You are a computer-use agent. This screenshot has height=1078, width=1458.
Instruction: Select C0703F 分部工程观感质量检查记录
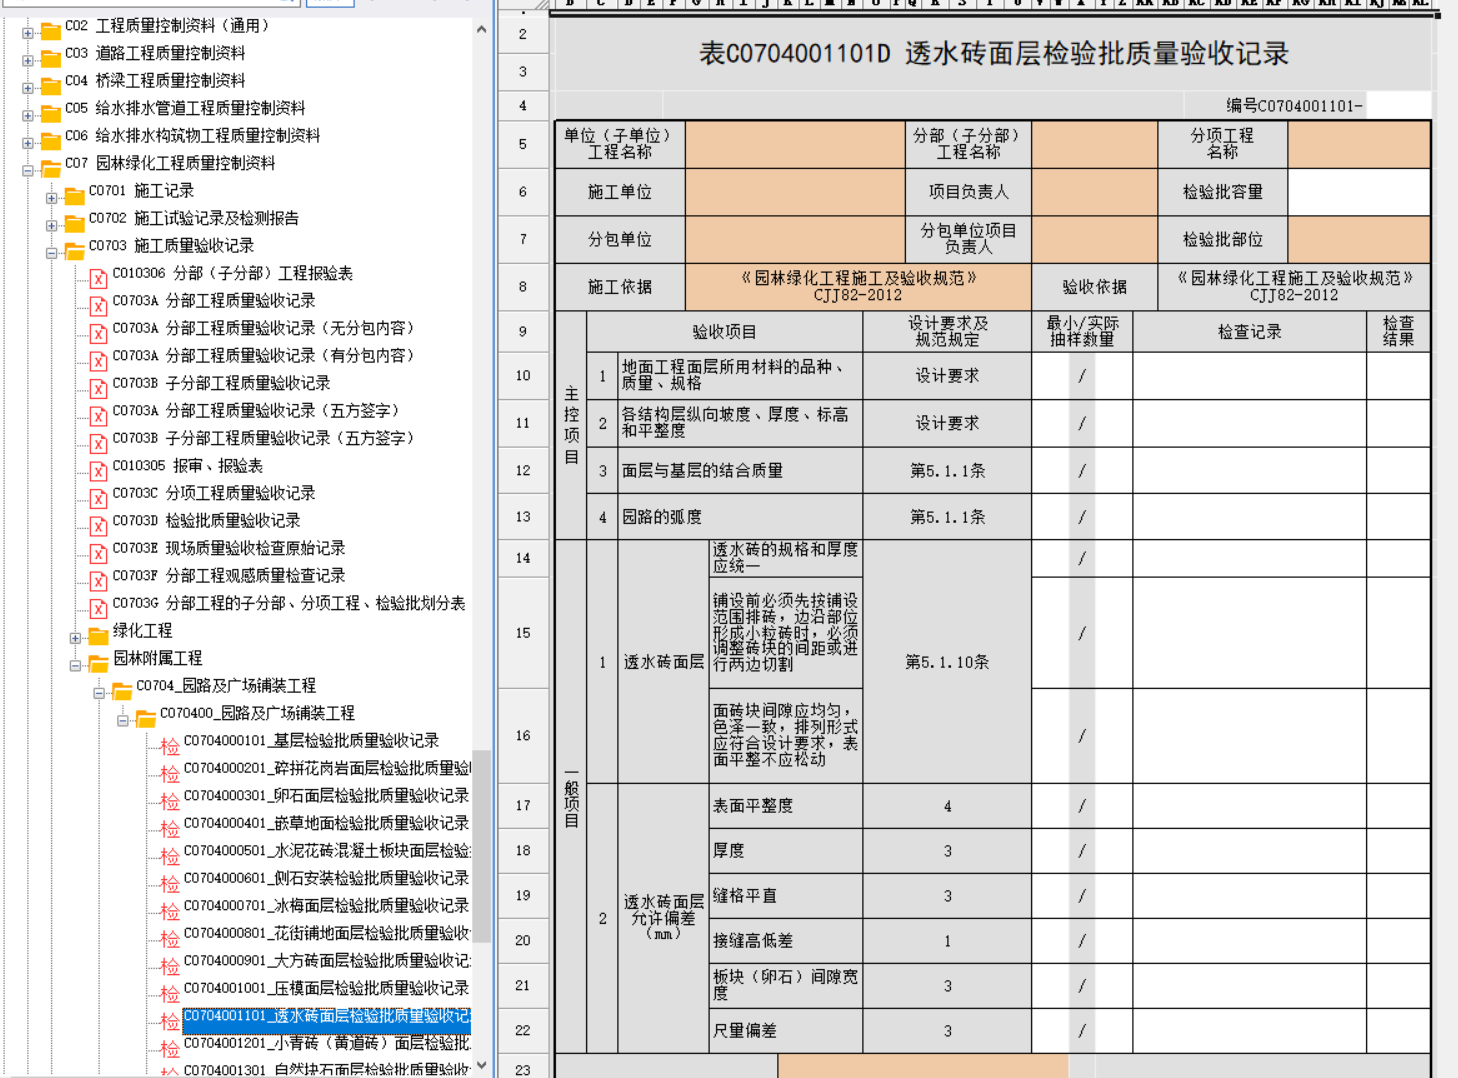coord(228,575)
